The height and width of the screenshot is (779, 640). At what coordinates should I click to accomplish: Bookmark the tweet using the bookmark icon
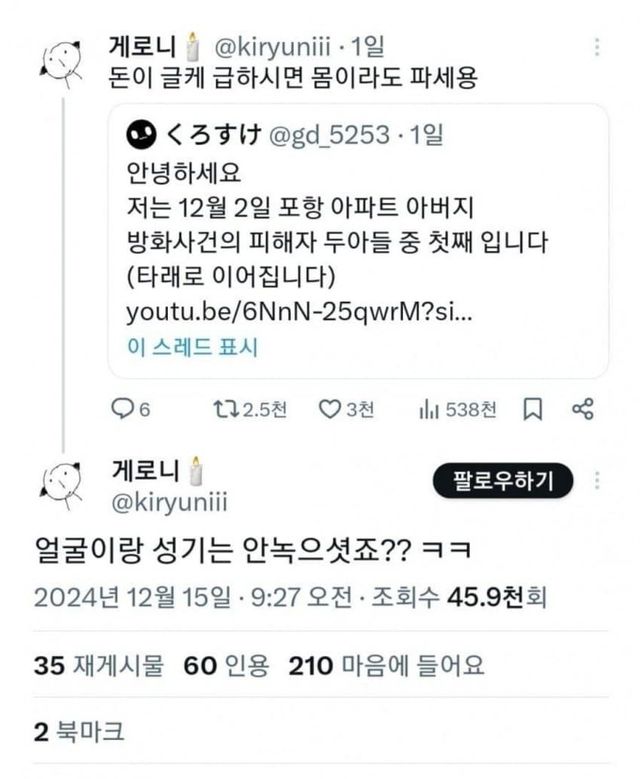(534, 408)
